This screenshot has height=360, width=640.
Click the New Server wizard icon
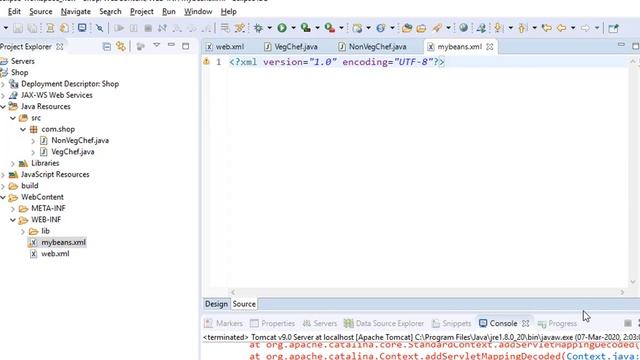pyautogui.click(x=357, y=28)
